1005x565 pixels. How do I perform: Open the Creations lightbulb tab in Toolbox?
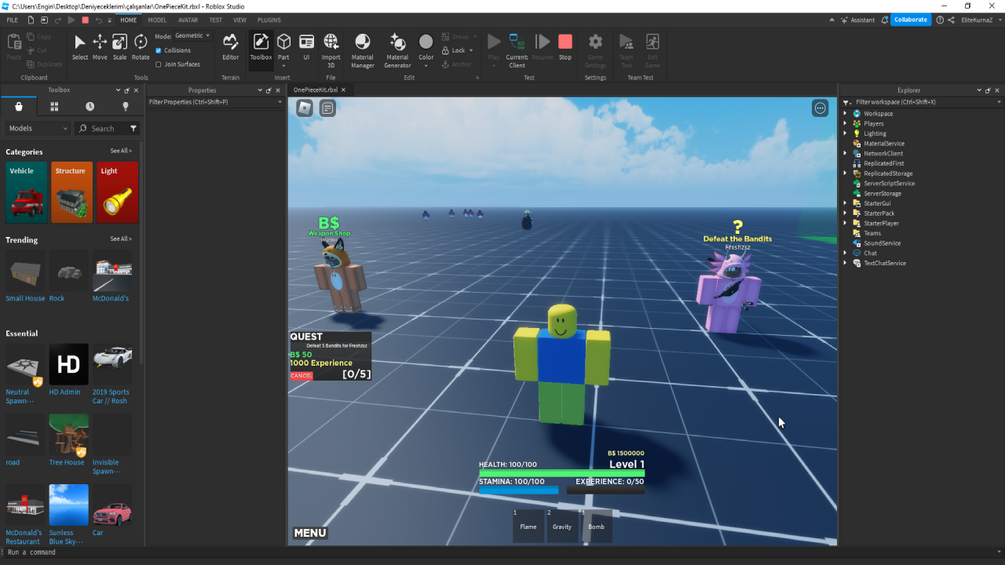tap(126, 106)
